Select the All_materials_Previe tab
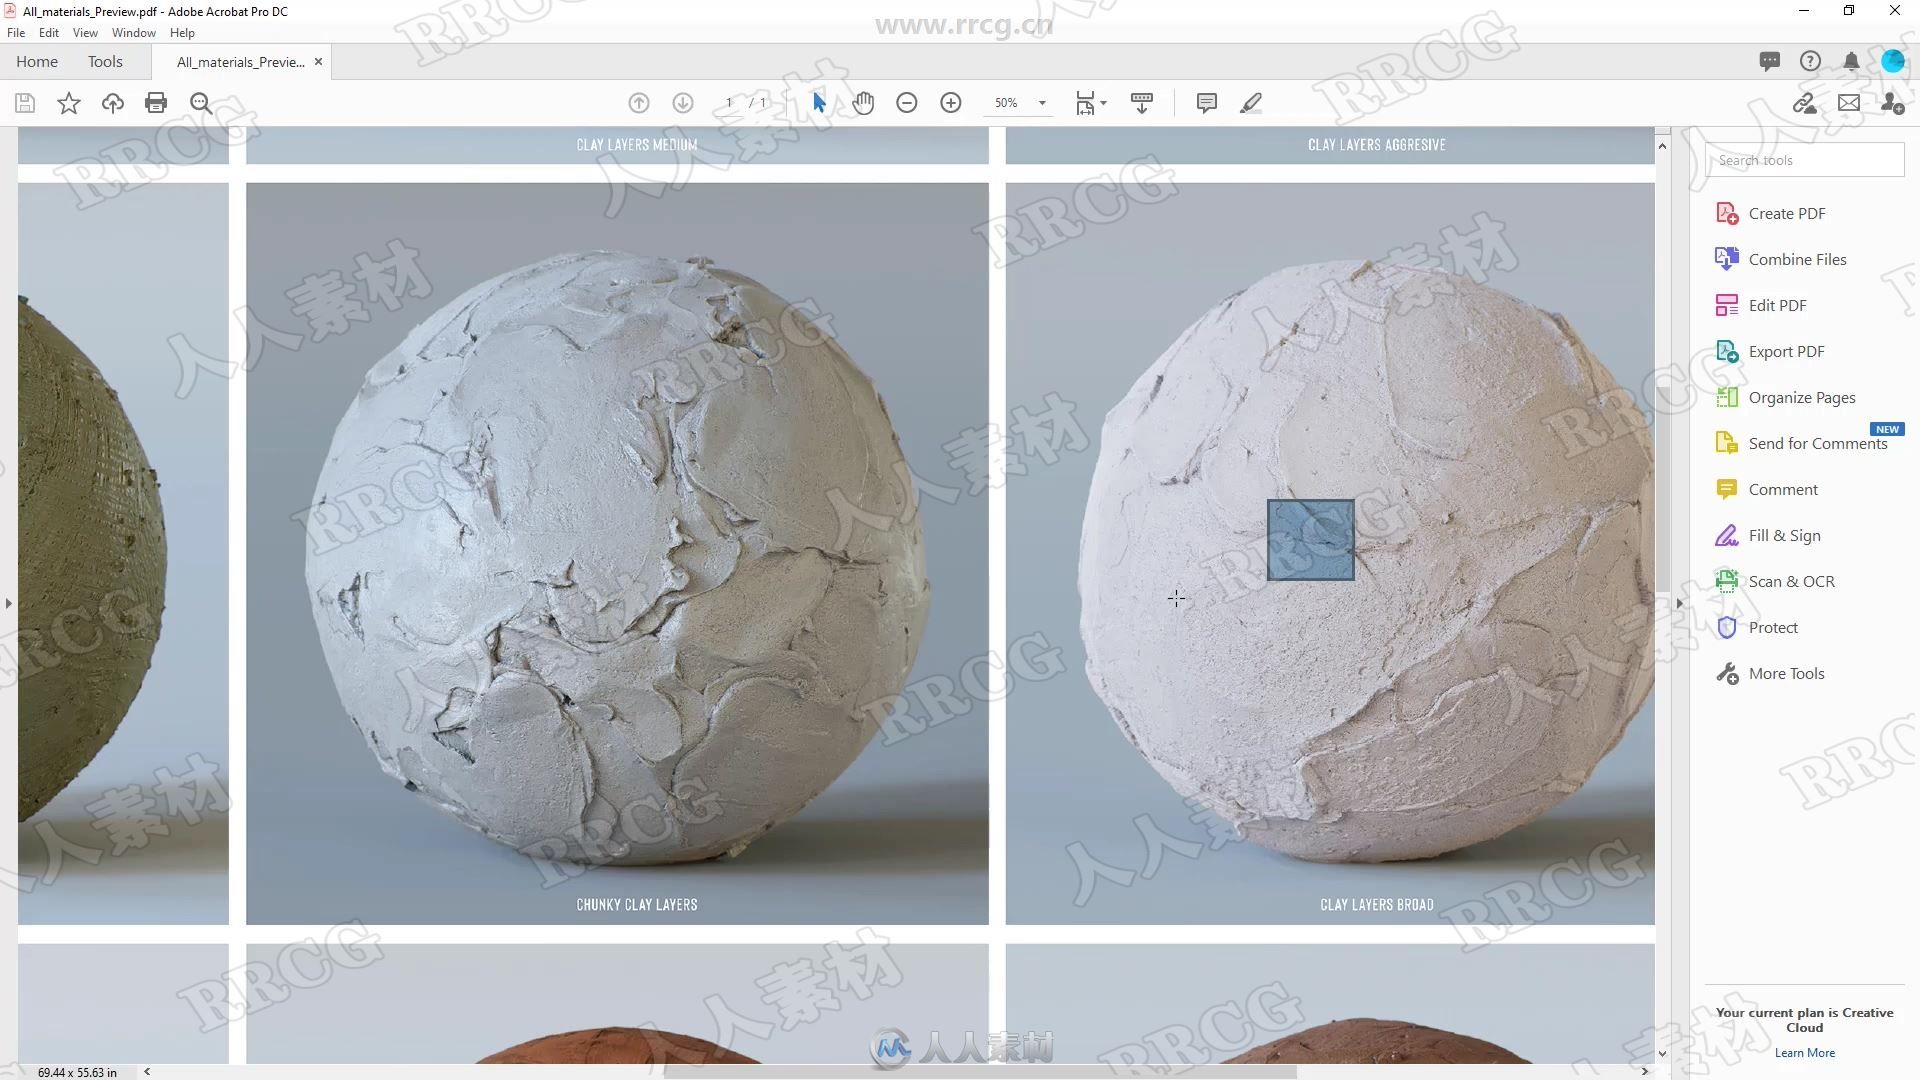 (239, 62)
